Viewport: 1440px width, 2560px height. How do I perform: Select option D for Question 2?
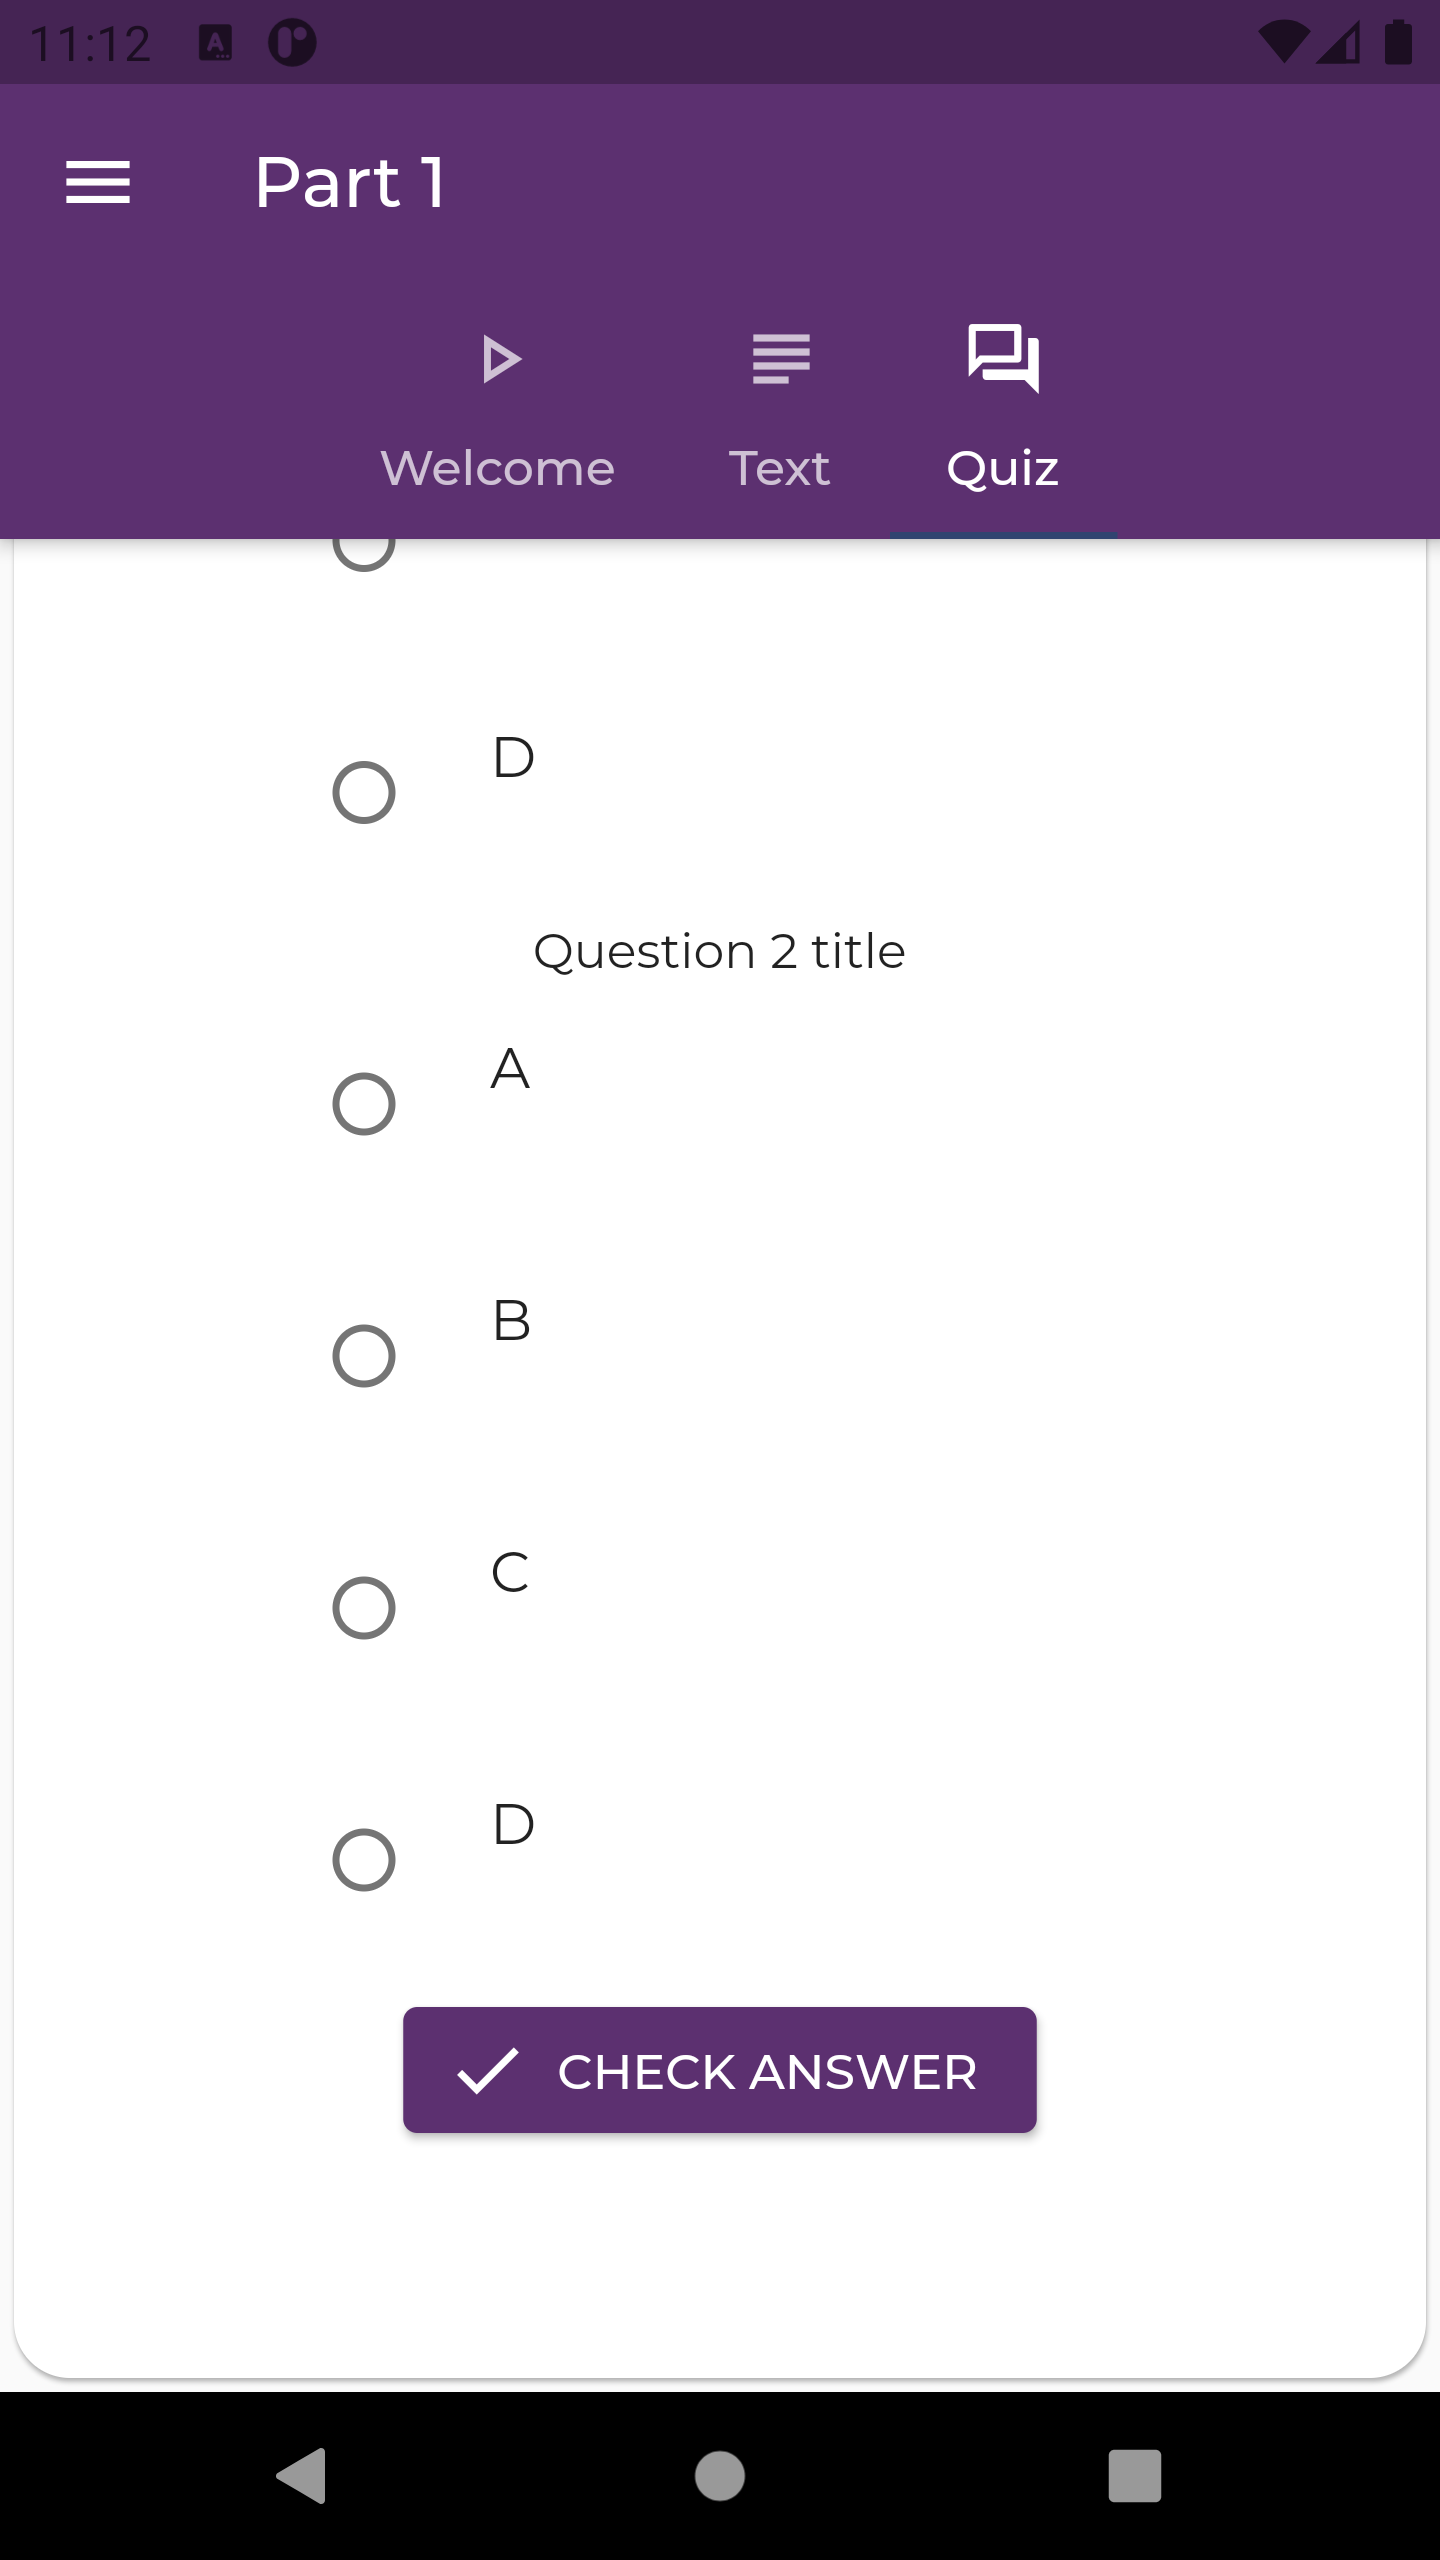click(364, 1860)
